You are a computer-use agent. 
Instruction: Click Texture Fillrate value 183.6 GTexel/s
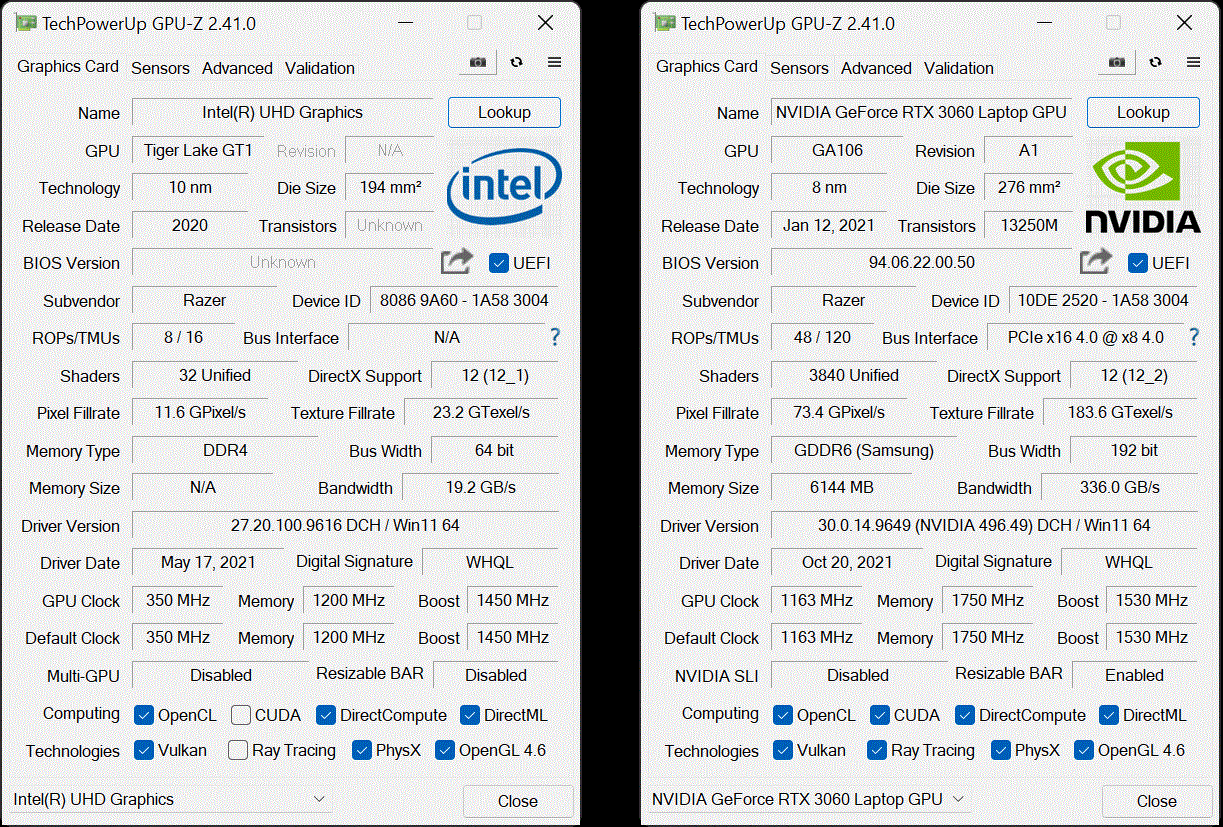coord(1120,412)
